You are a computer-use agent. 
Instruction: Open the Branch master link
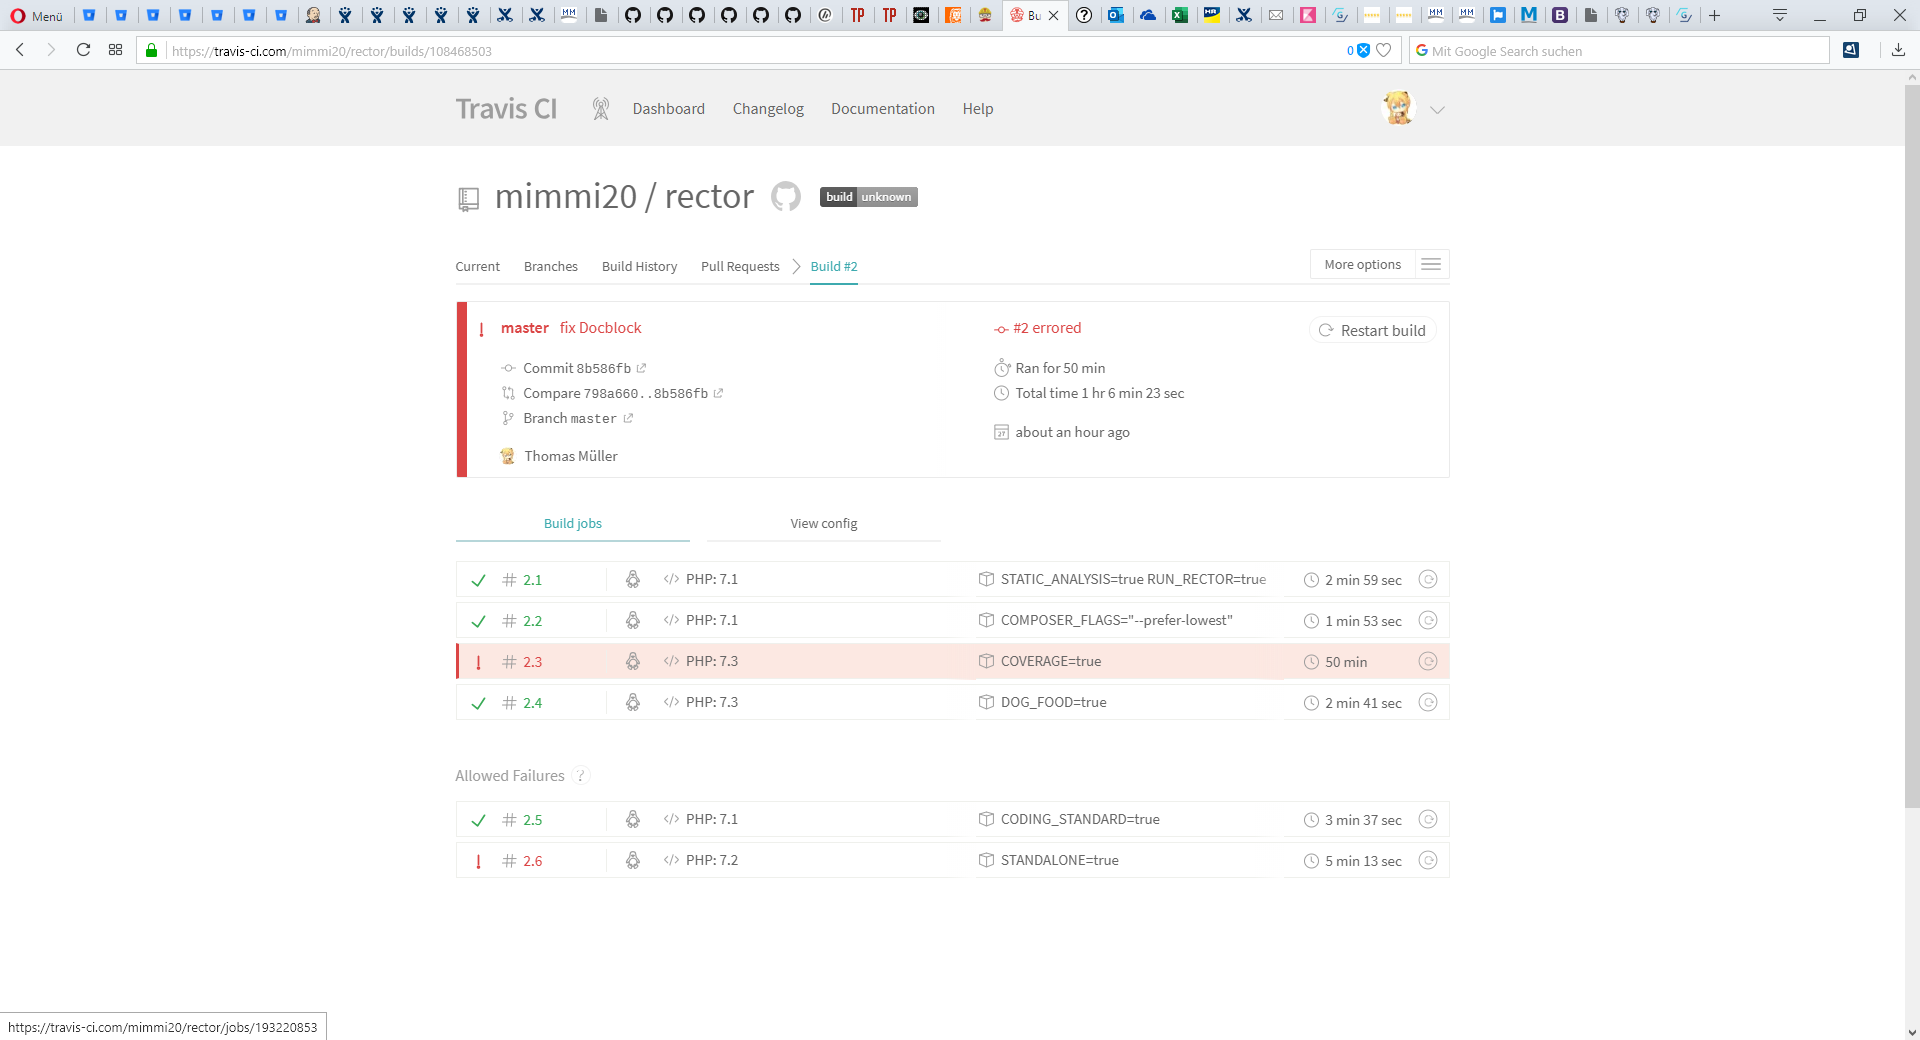point(577,418)
